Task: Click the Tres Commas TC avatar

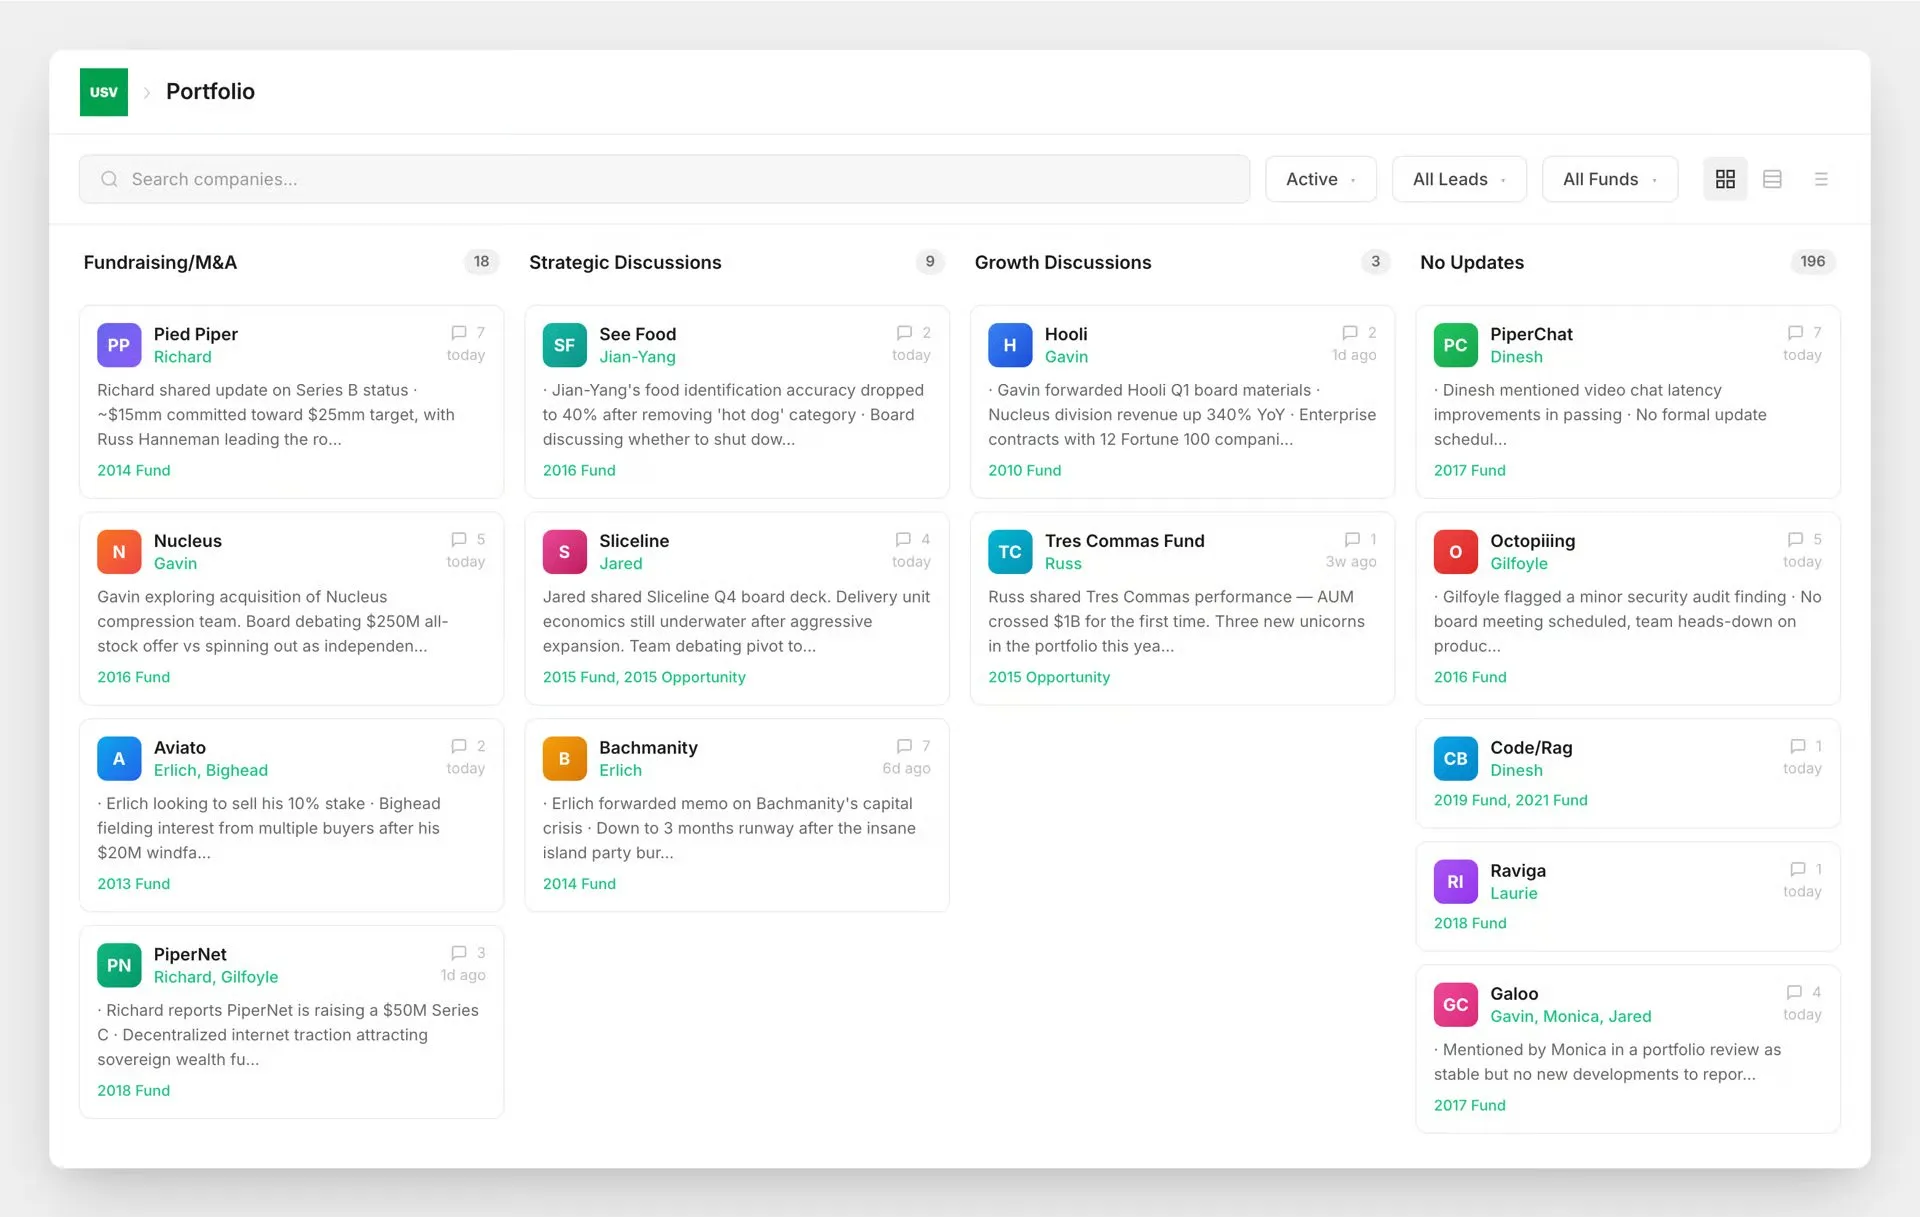Action: pyautogui.click(x=1010, y=552)
